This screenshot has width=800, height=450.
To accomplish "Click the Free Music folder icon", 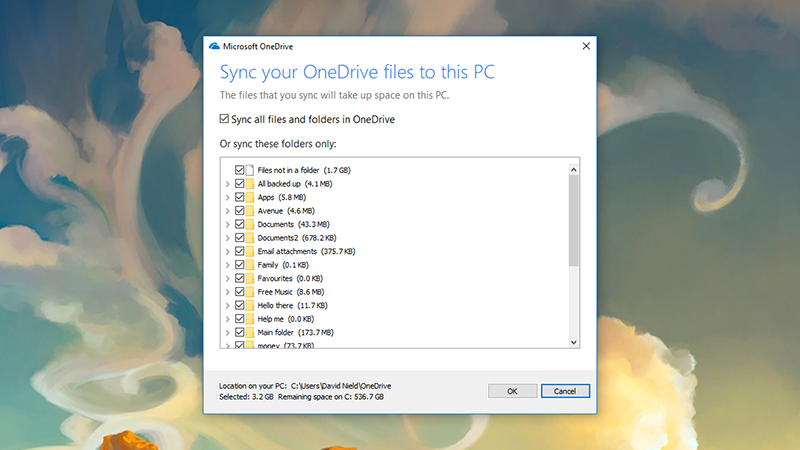I will 249,292.
